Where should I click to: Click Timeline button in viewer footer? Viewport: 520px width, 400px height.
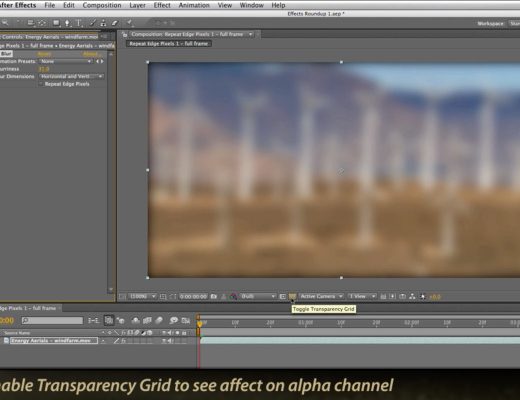(x=403, y=296)
